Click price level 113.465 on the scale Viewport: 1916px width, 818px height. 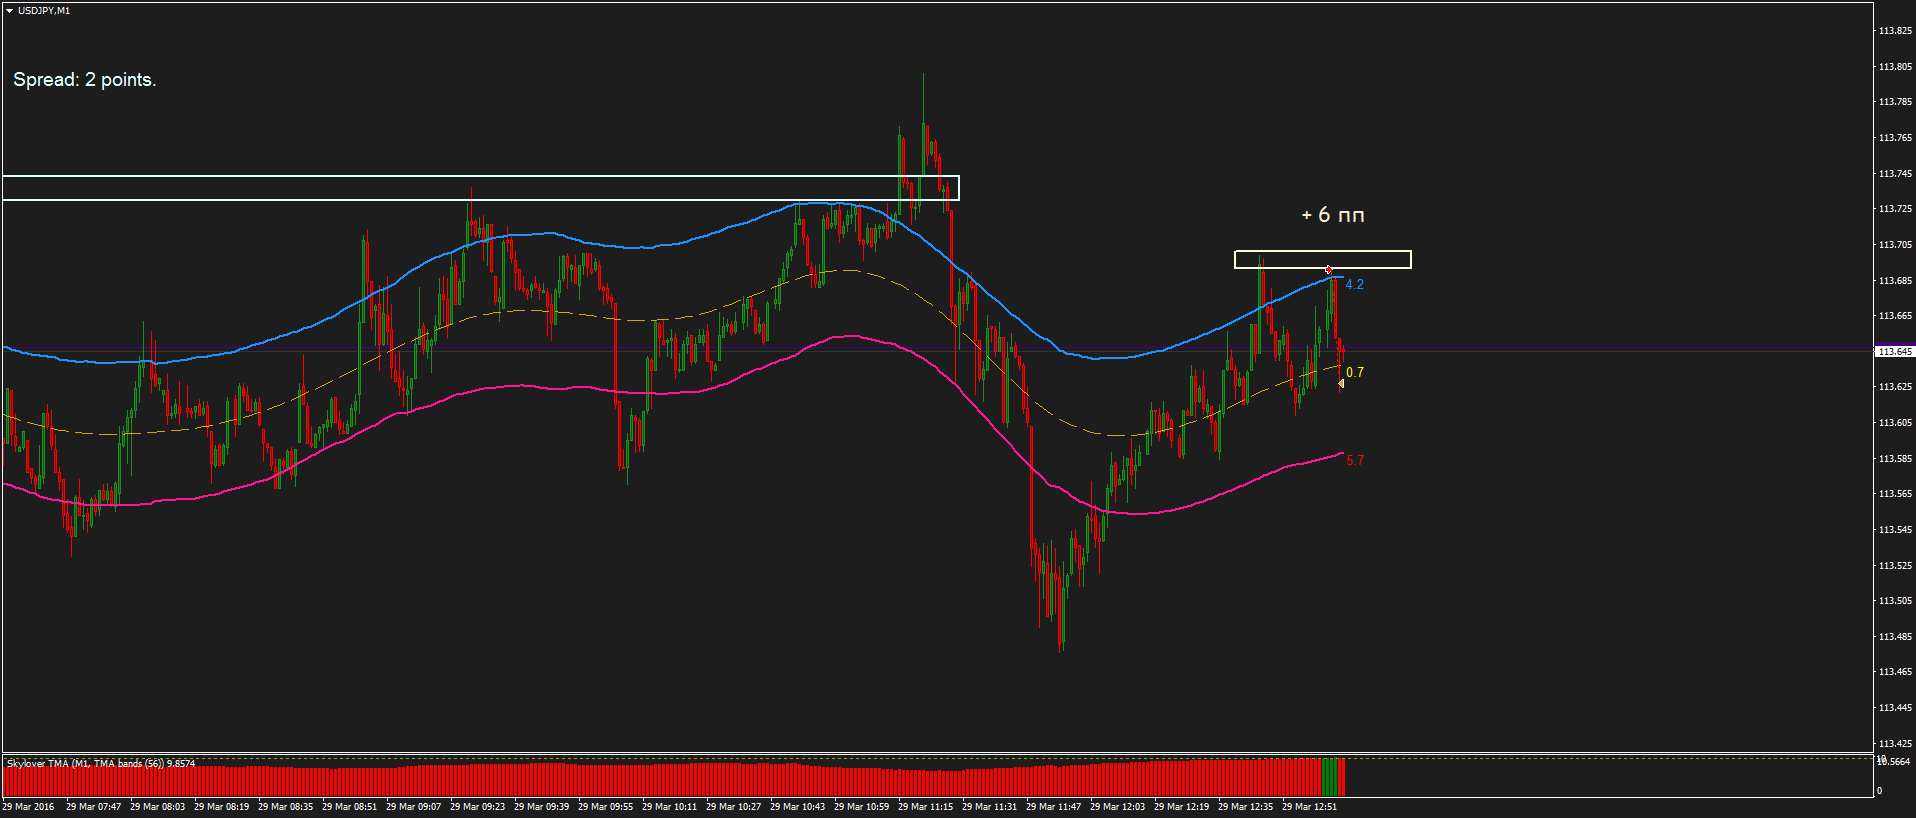pyautogui.click(x=1895, y=672)
